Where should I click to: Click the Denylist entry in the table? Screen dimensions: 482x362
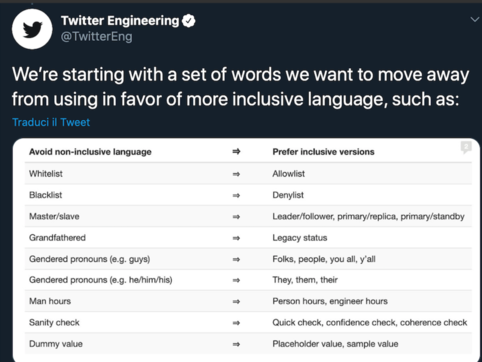pos(288,195)
